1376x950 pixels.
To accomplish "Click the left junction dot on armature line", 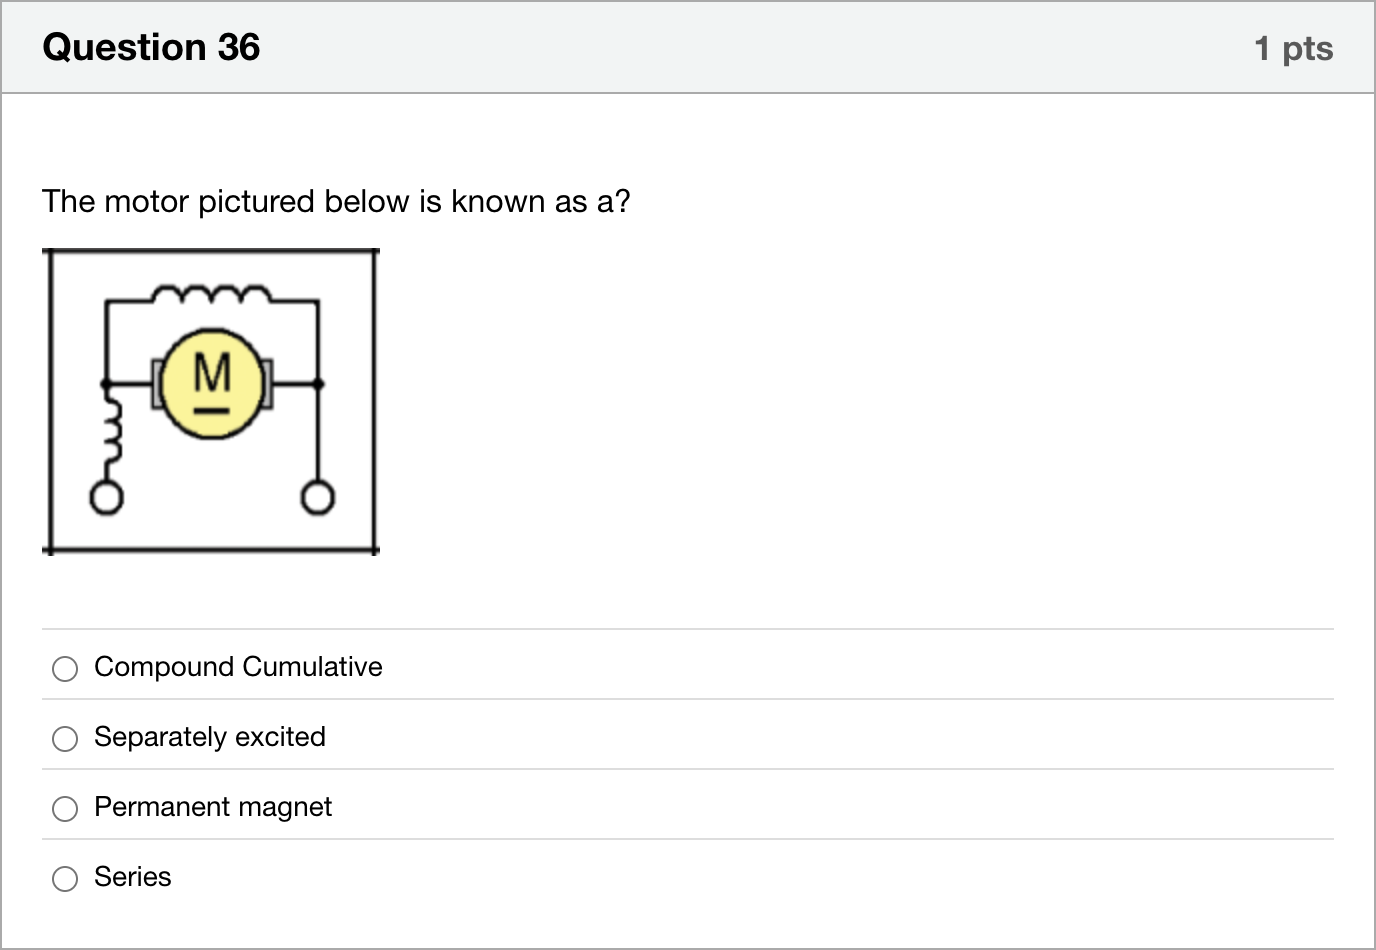I will [105, 383].
